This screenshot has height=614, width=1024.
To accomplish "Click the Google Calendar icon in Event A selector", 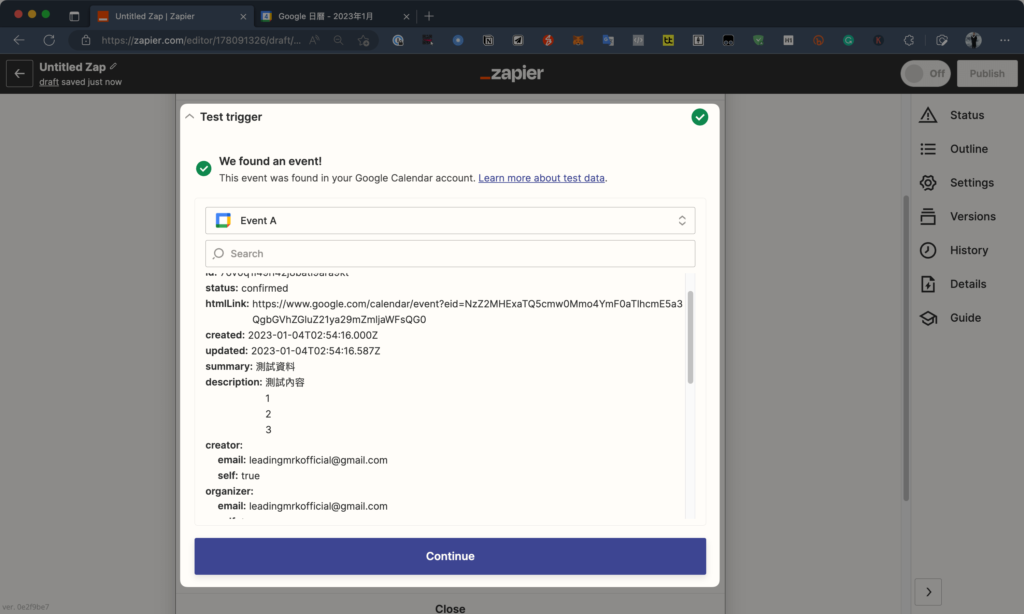I will coord(223,220).
